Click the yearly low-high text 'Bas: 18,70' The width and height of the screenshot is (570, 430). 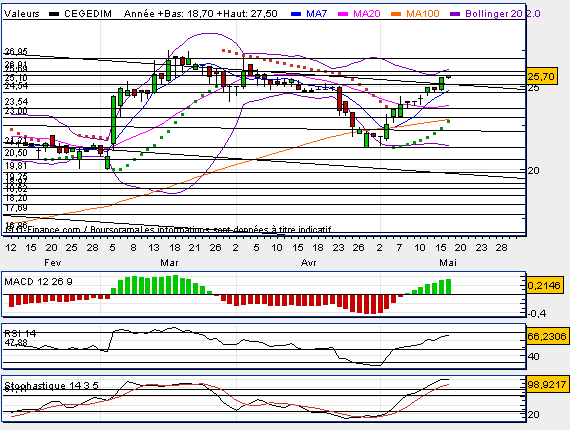click(189, 14)
